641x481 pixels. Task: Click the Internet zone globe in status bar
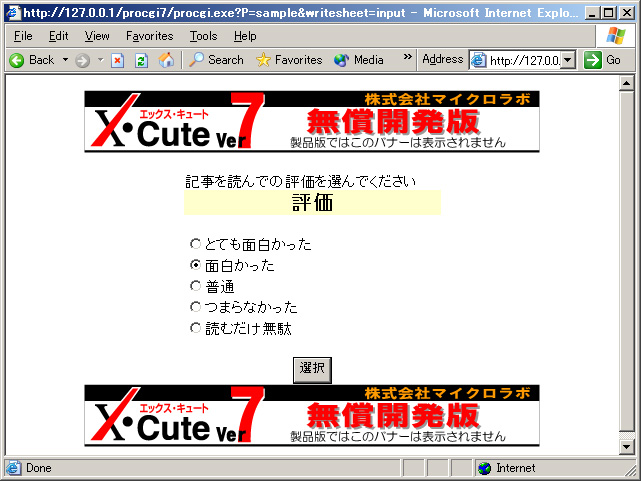[484, 468]
